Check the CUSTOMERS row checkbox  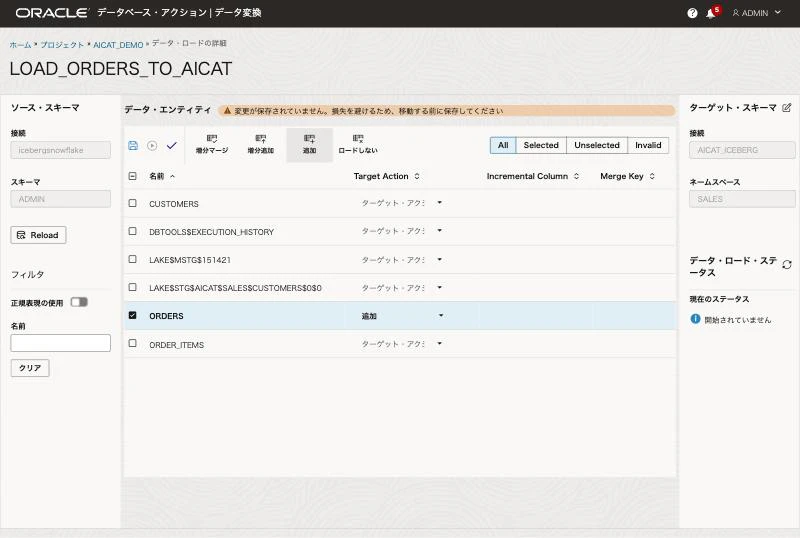133,203
